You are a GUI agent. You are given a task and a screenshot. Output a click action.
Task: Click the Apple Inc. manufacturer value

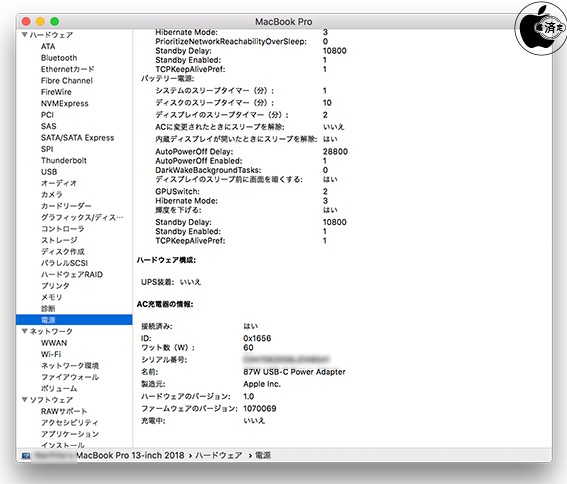coord(262,384)
